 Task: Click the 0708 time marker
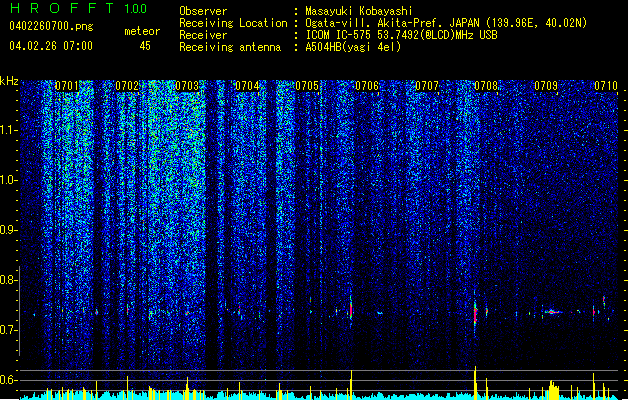[486, 86]
